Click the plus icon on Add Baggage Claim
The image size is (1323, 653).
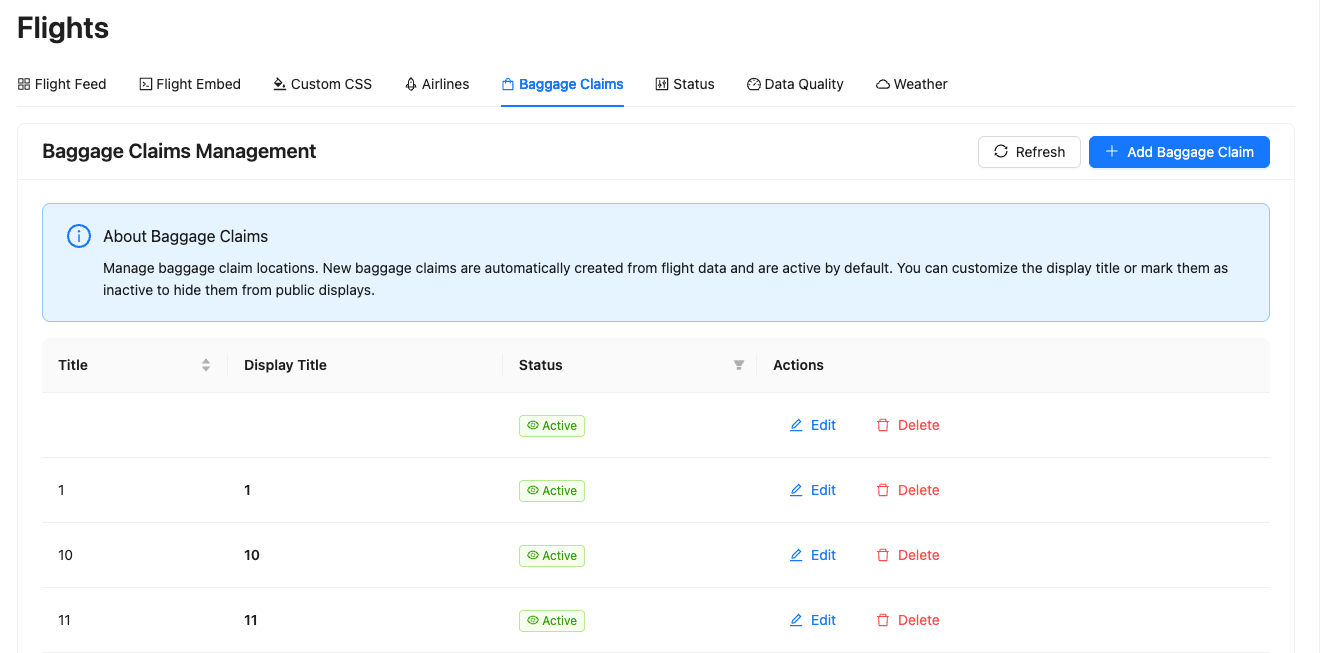[1111, 152]
